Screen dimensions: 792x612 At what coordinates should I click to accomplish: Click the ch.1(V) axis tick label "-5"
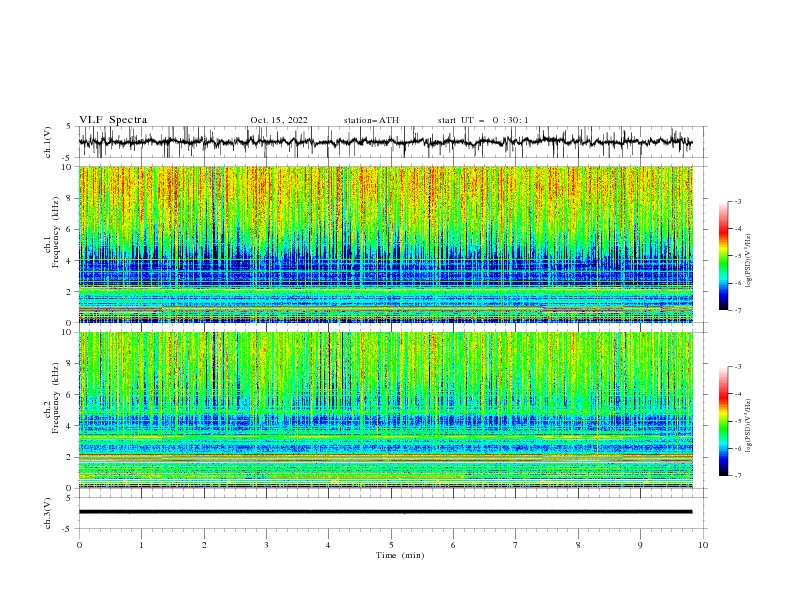pos(68,158)
